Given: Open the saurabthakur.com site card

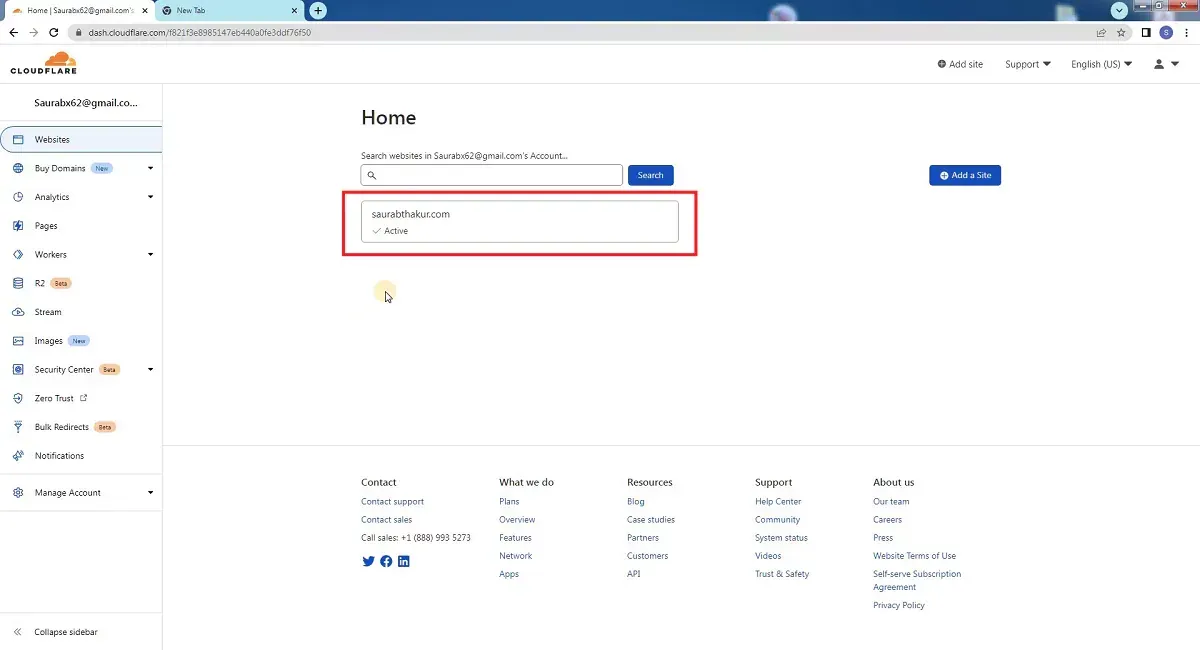Looking at the screenshot, I should tap(520, 221).
